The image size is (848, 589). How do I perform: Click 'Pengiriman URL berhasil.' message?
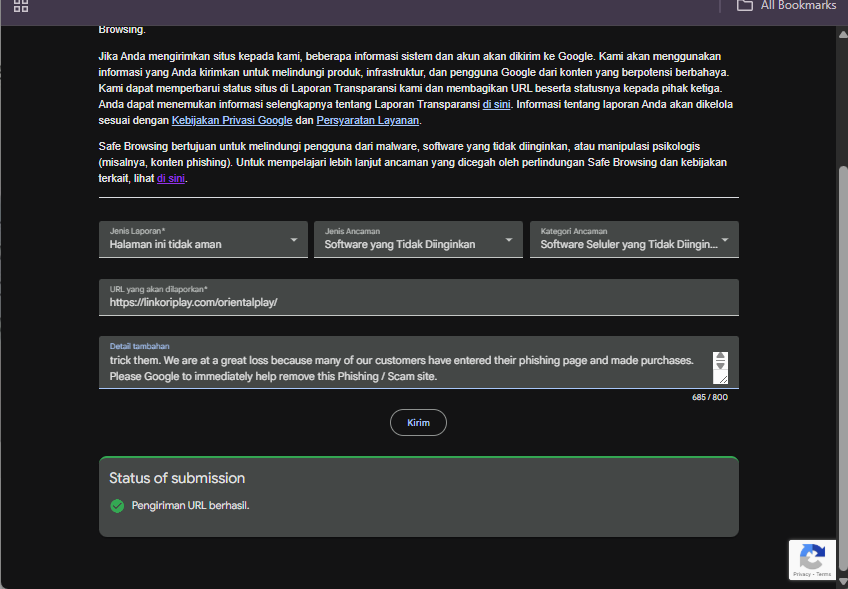click(x=190, y=506)
